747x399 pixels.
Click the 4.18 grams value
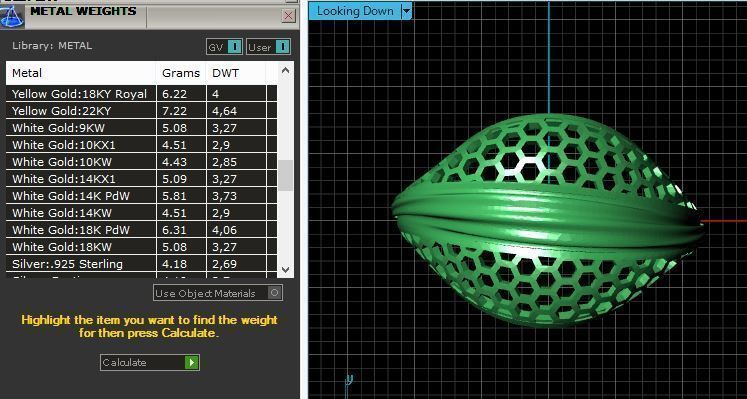(174, 264)
